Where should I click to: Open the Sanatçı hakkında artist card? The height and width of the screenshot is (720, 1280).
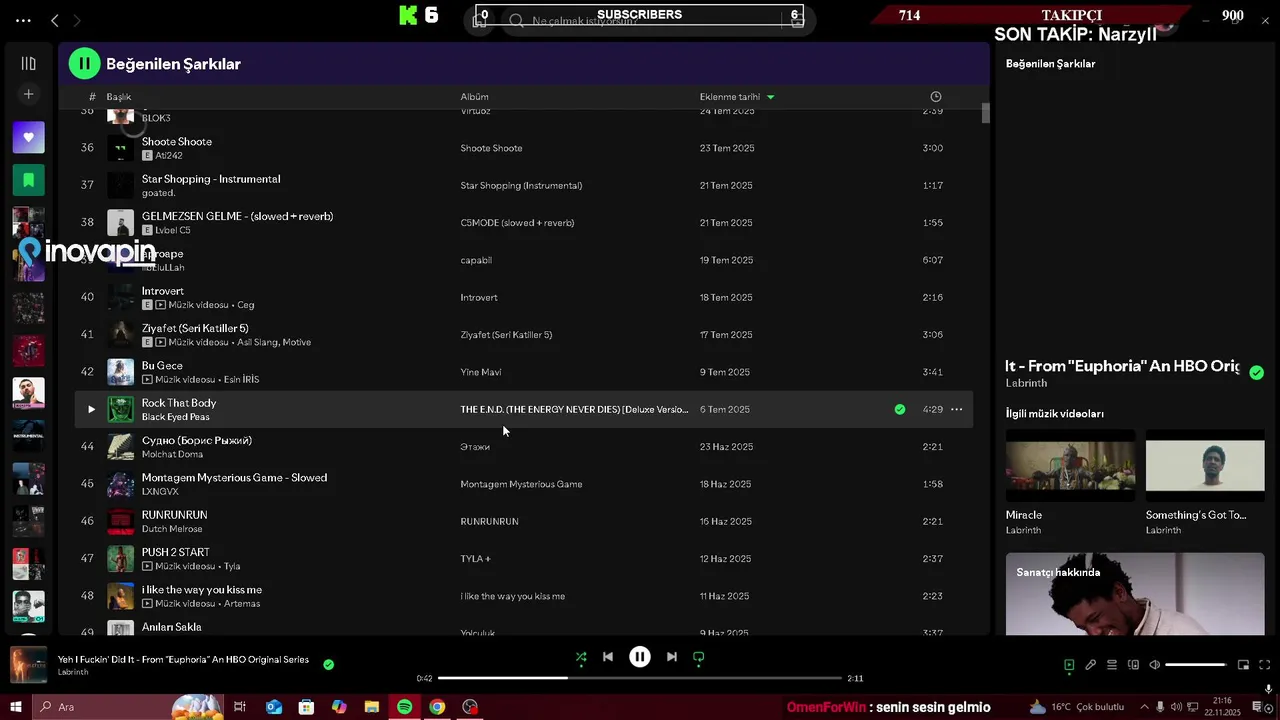(1135, 594)
